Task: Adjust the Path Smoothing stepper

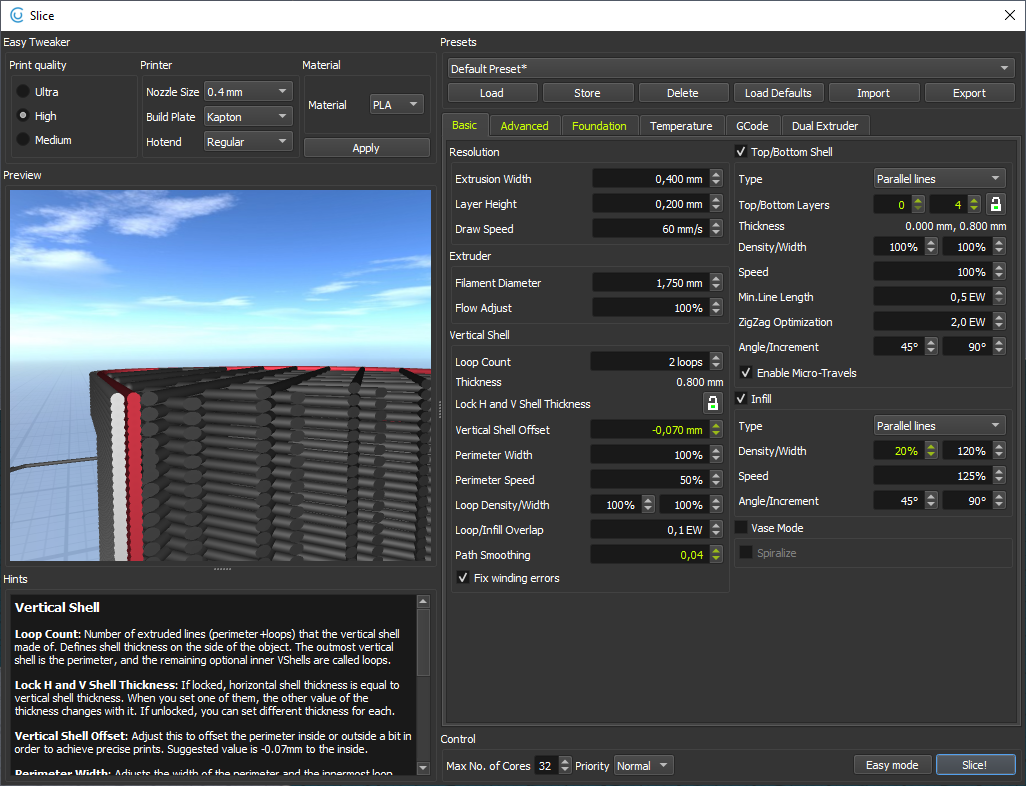Action: point(716,555)
